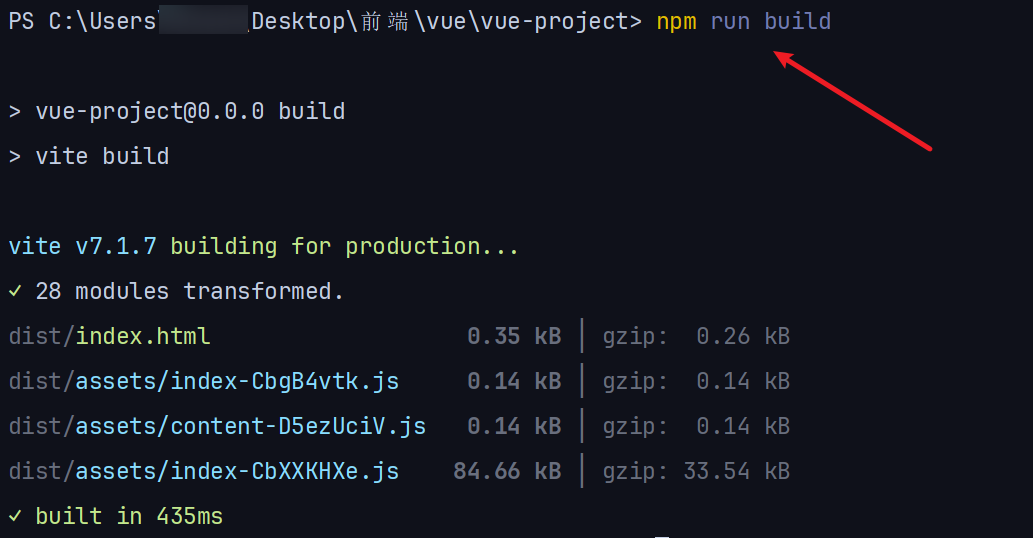Image resolution: width=1033 pixels, height=538 pixels.
Task: Click the "28 modules transformed." message
Action: point(190,291)
